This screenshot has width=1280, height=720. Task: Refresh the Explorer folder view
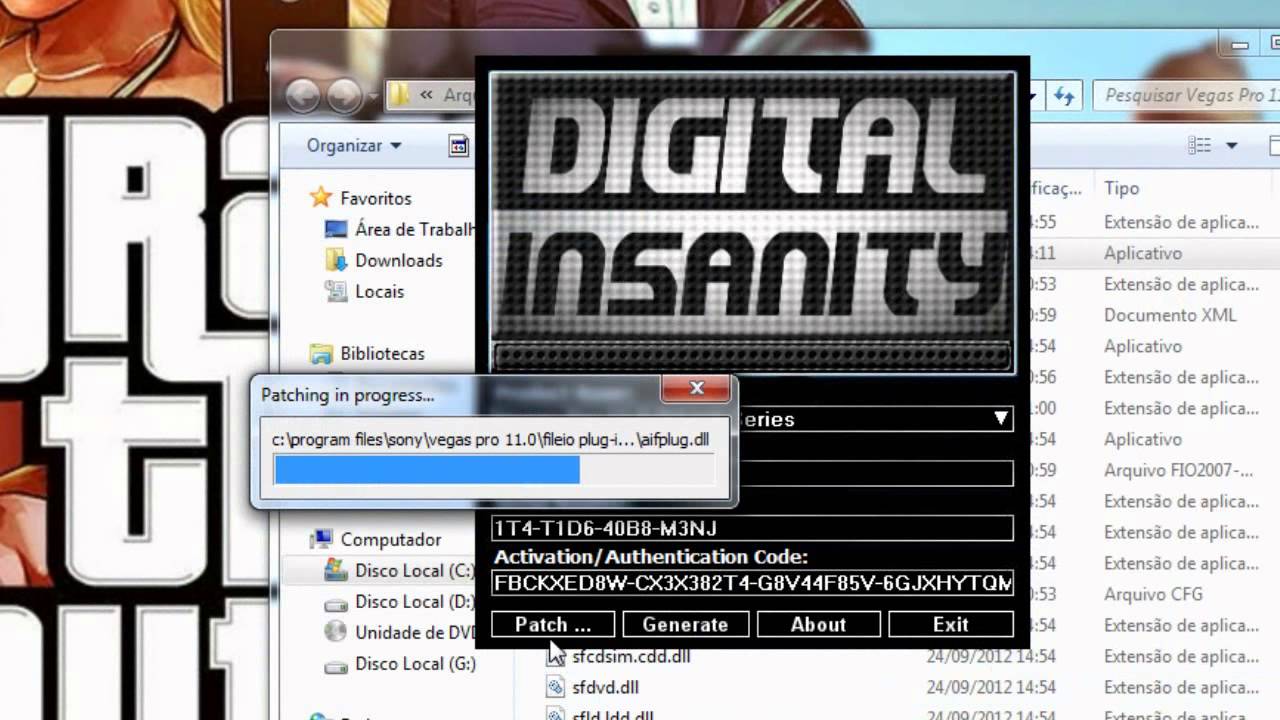click(x=1065, y=96)
